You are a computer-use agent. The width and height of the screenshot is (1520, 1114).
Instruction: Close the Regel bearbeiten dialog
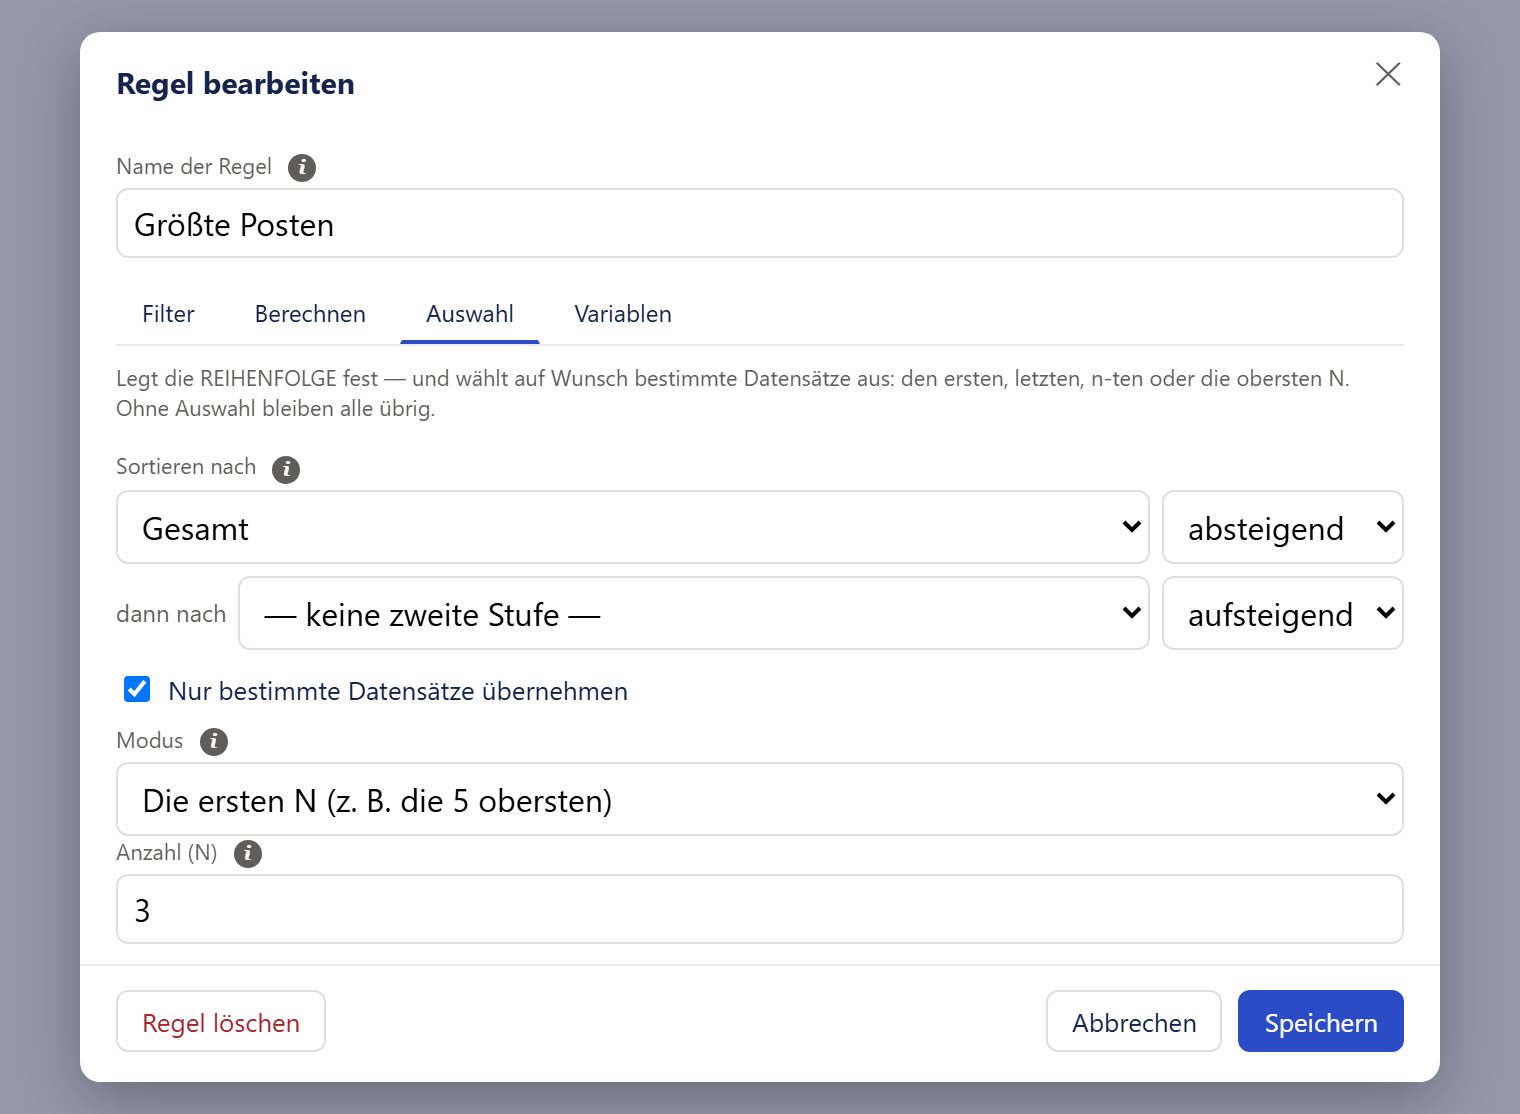(x=1388, y=74)
